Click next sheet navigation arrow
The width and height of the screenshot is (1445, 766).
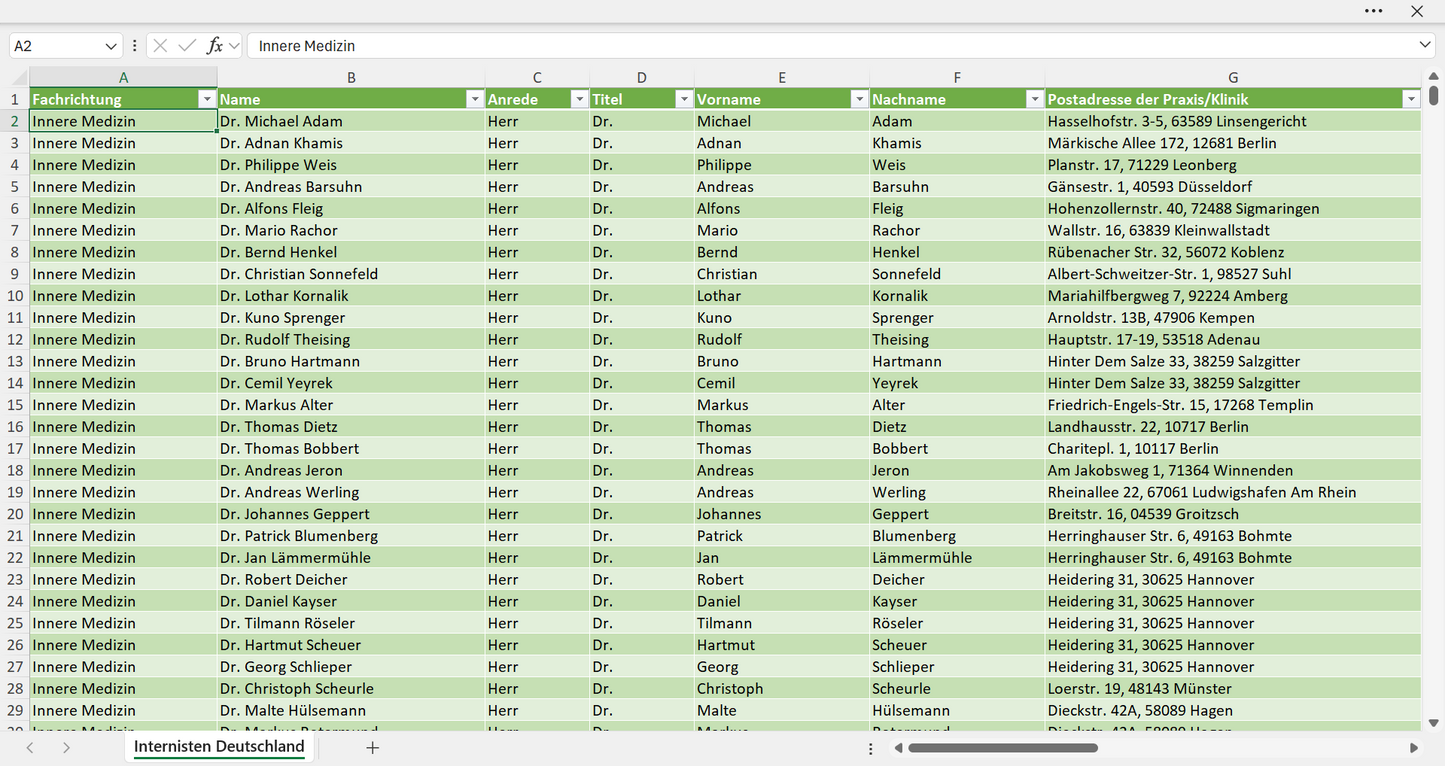[x=66, y=748]
